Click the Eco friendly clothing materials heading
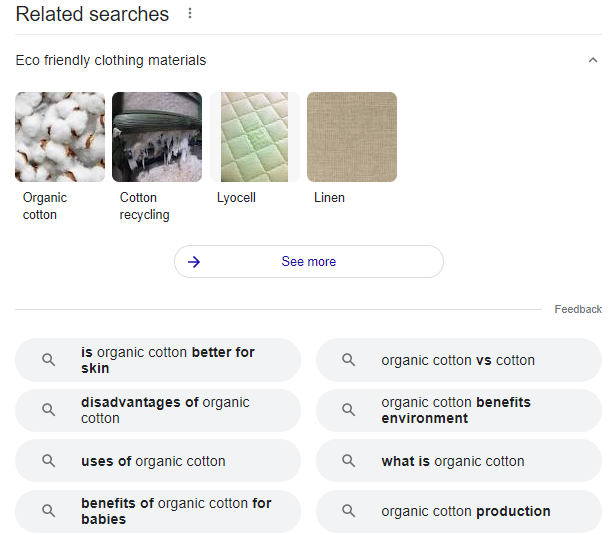Viewport: 616px width, 535px height. (x=111, y=60)
